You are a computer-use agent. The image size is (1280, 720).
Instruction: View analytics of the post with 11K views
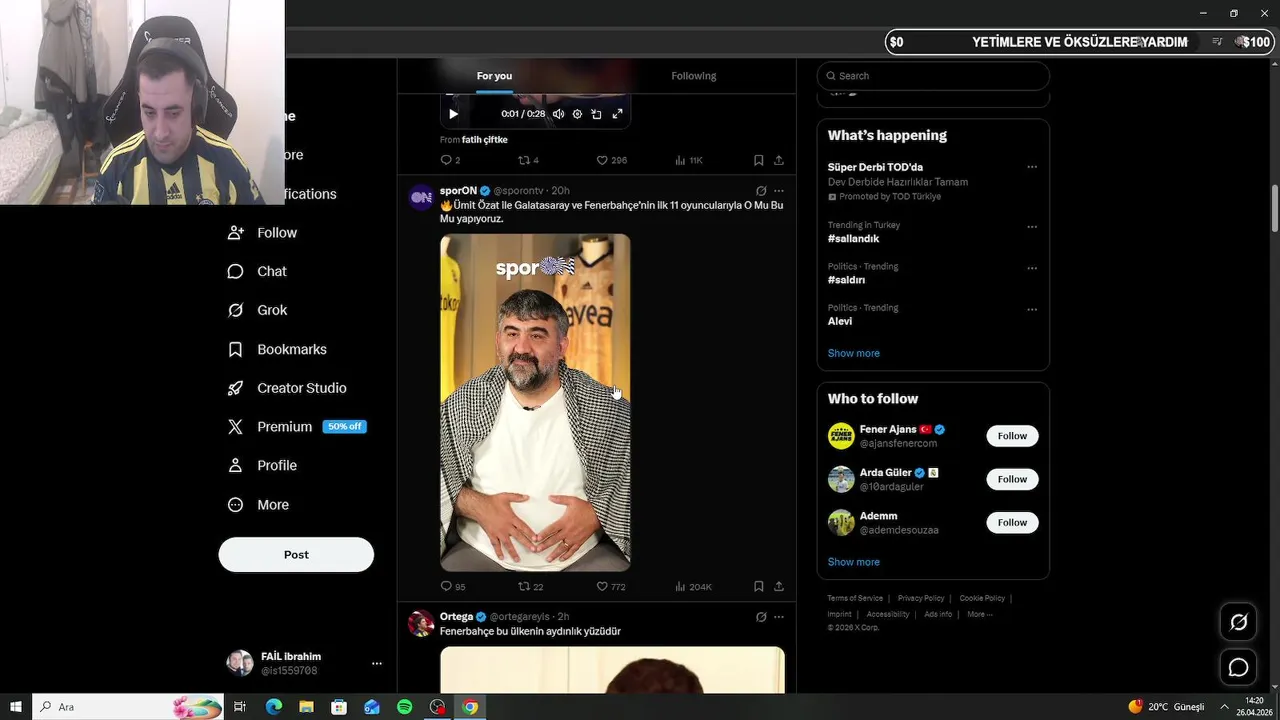(689, 160)
